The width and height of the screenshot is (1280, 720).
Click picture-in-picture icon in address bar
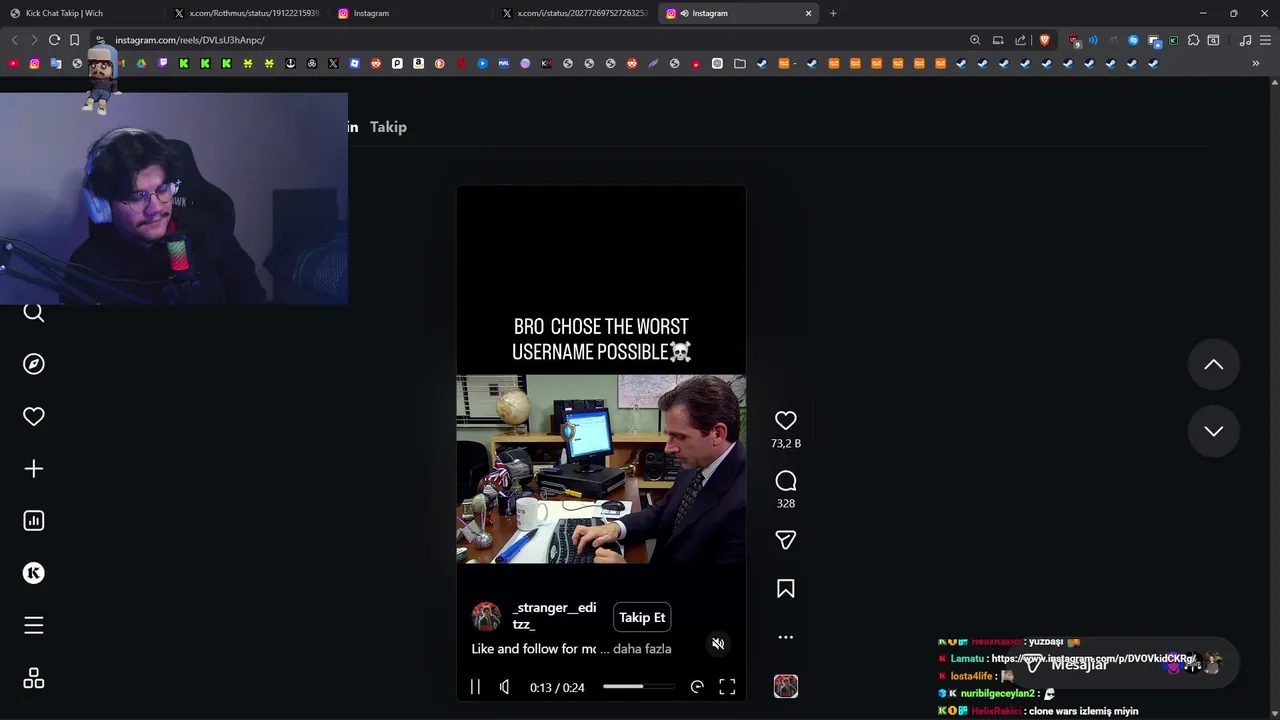pyautogui.click(x=998, y=40)
